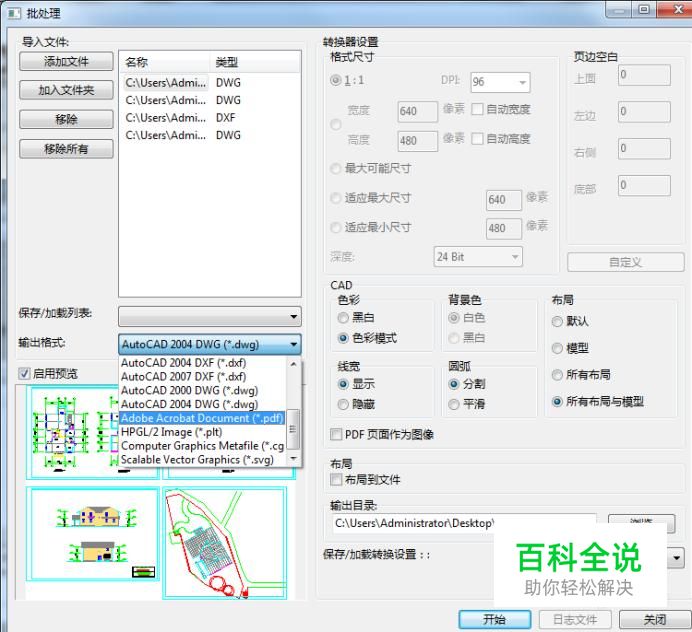Open the 深度 24 Bit dropdown
This screenshot has height=632, width=692.
tap(478, 257)
